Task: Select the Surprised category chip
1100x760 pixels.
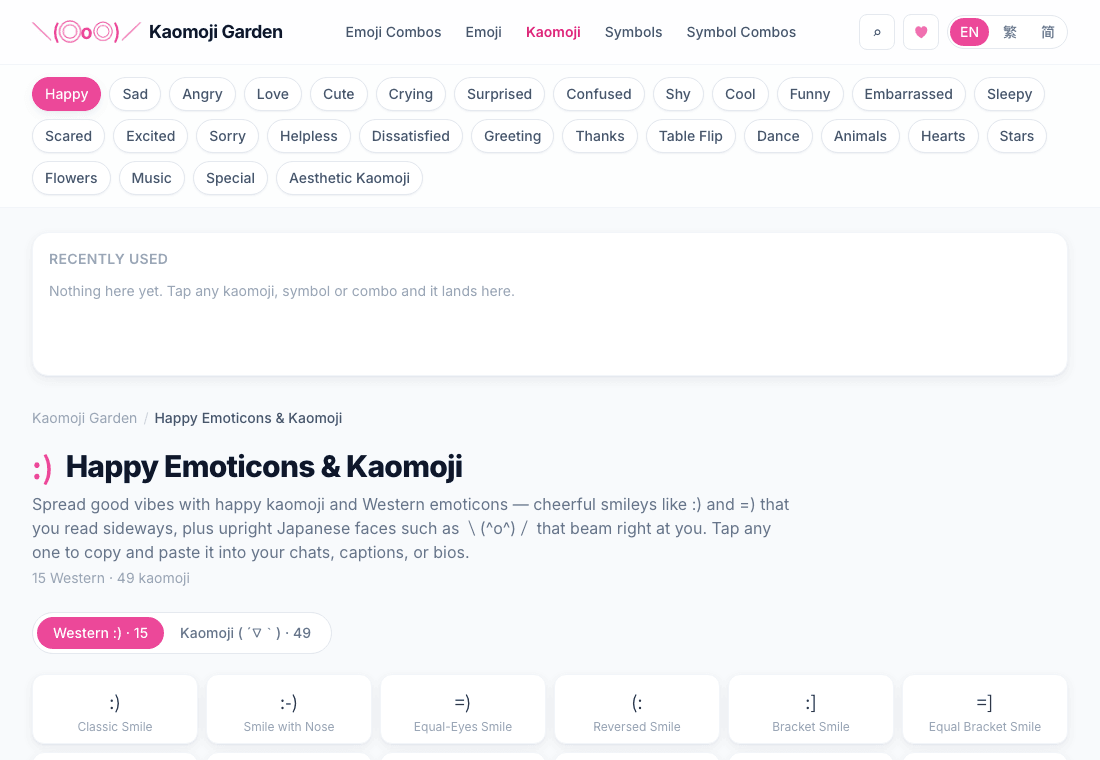Action: tap(499, 94)
